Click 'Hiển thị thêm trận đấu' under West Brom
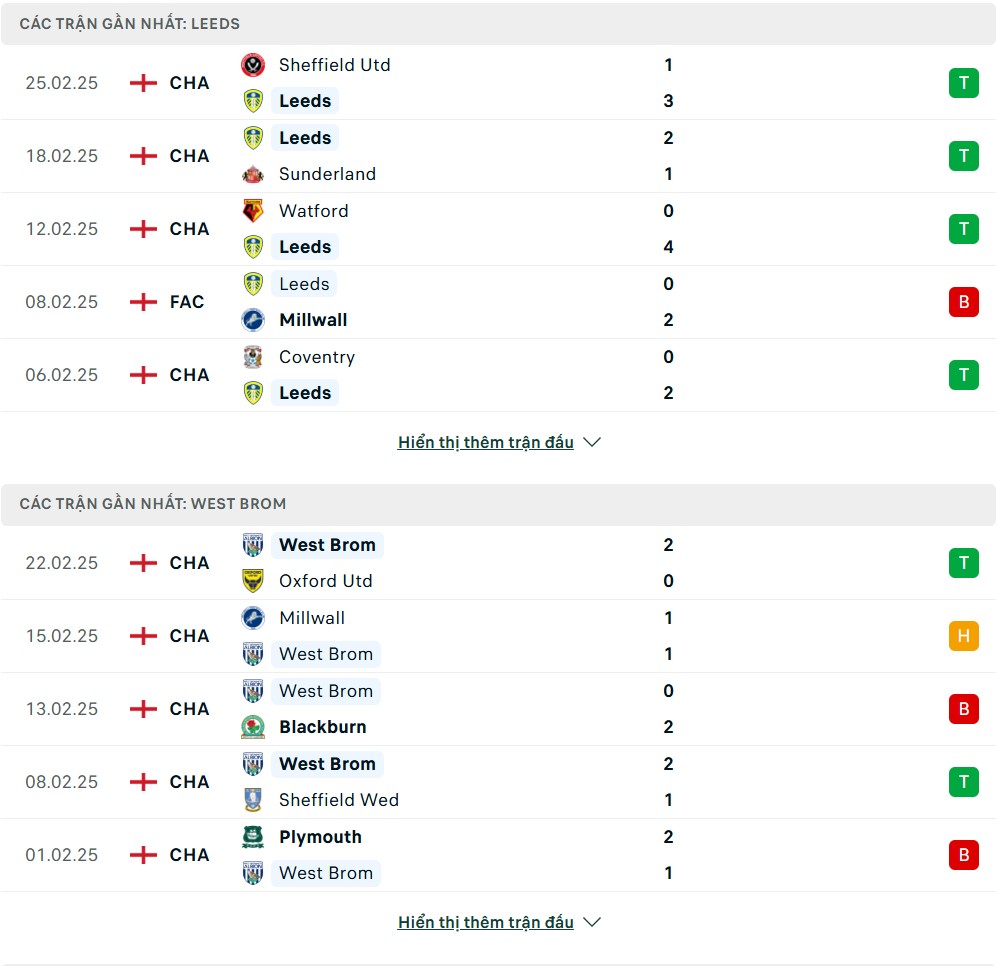997x966 pixels. point(485,922)
